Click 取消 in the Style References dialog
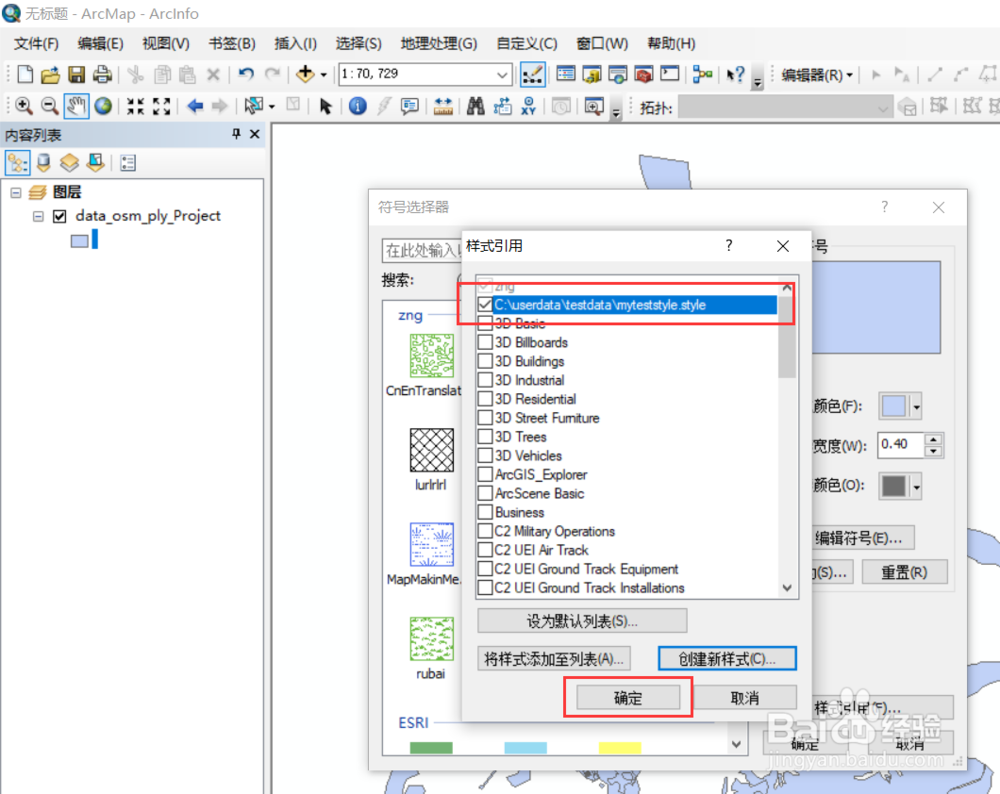The height and width of the screenshot is (794, 1000). point(745,698)
